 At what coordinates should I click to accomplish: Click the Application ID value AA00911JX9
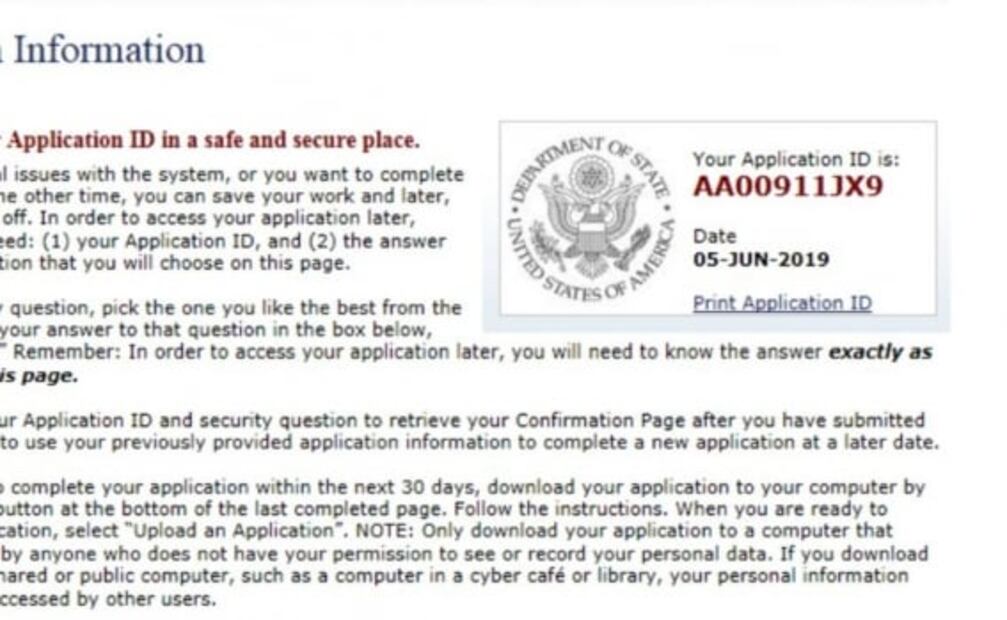pos(788,186)
